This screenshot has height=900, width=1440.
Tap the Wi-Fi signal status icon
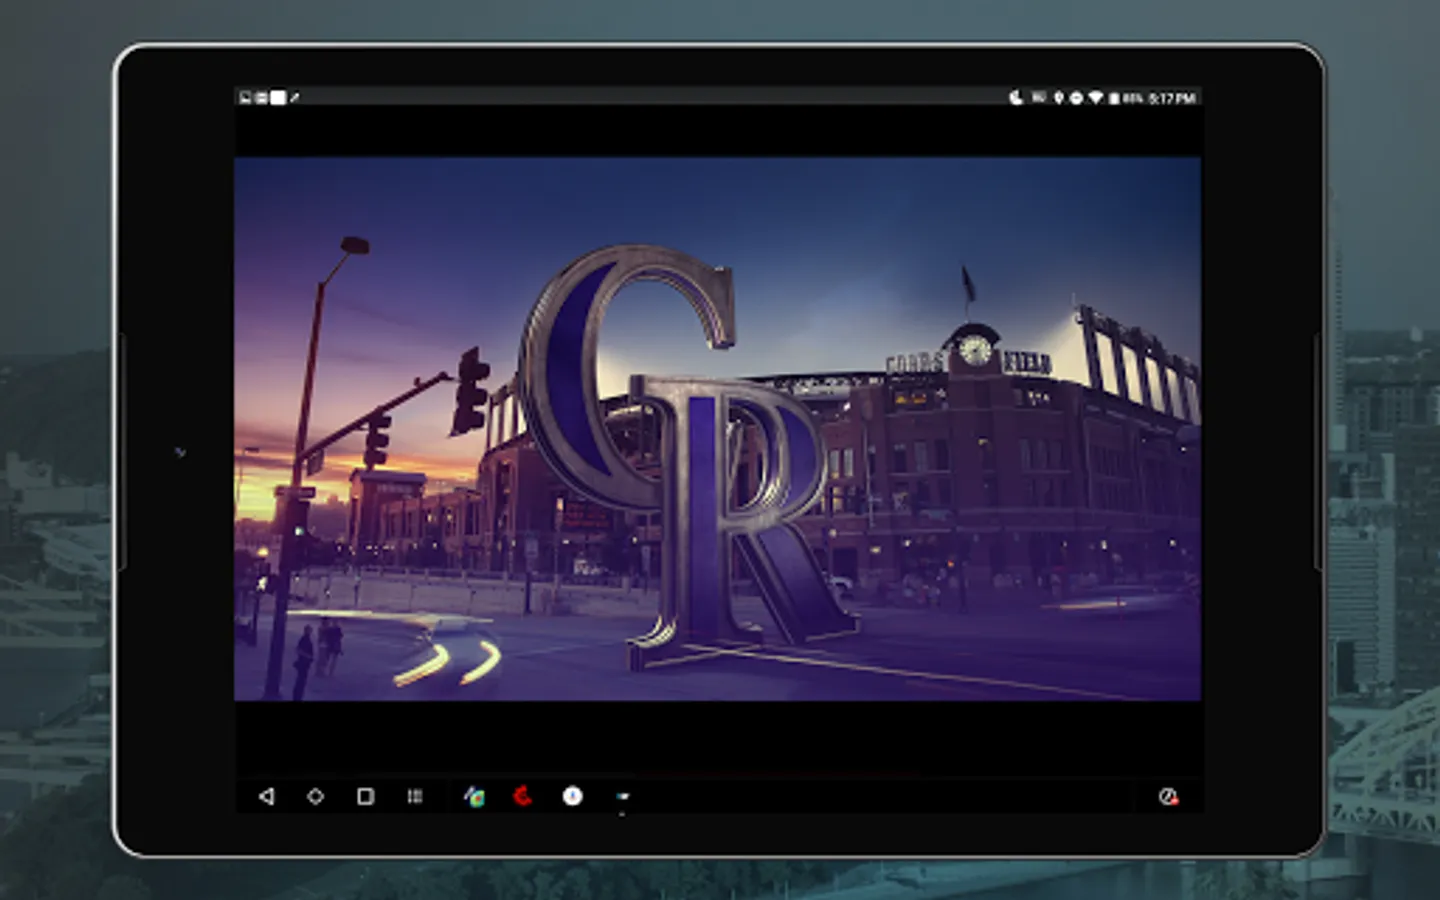pyautogui.click(x=1096, y=98)
